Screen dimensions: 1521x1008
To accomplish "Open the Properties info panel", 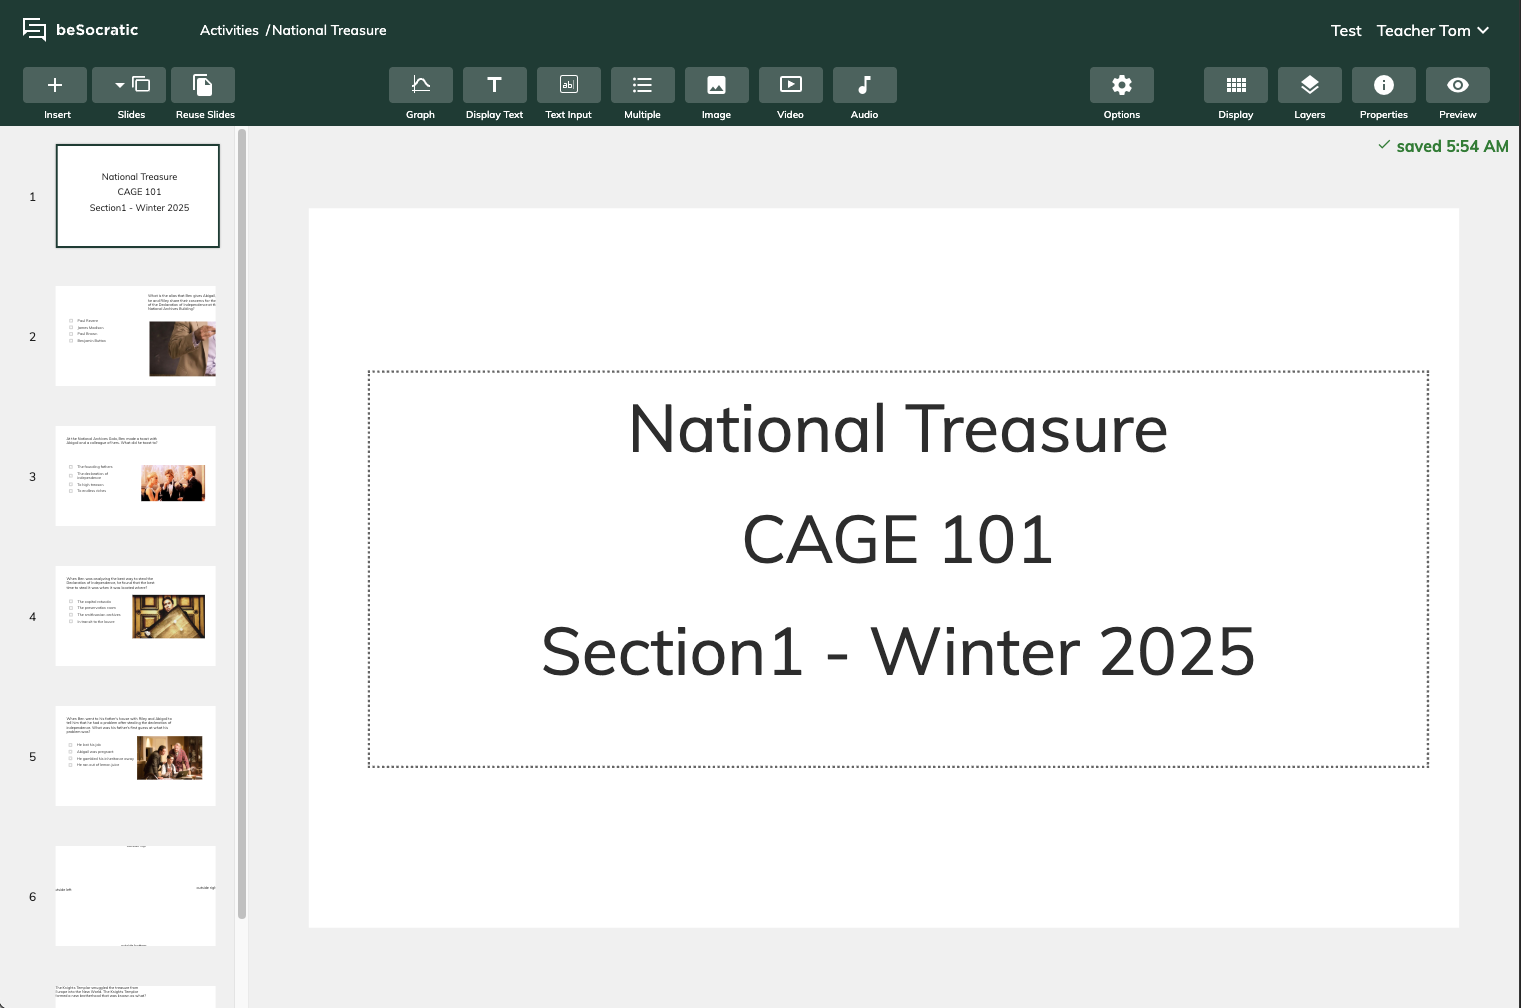I will (x=1384, y=85).
